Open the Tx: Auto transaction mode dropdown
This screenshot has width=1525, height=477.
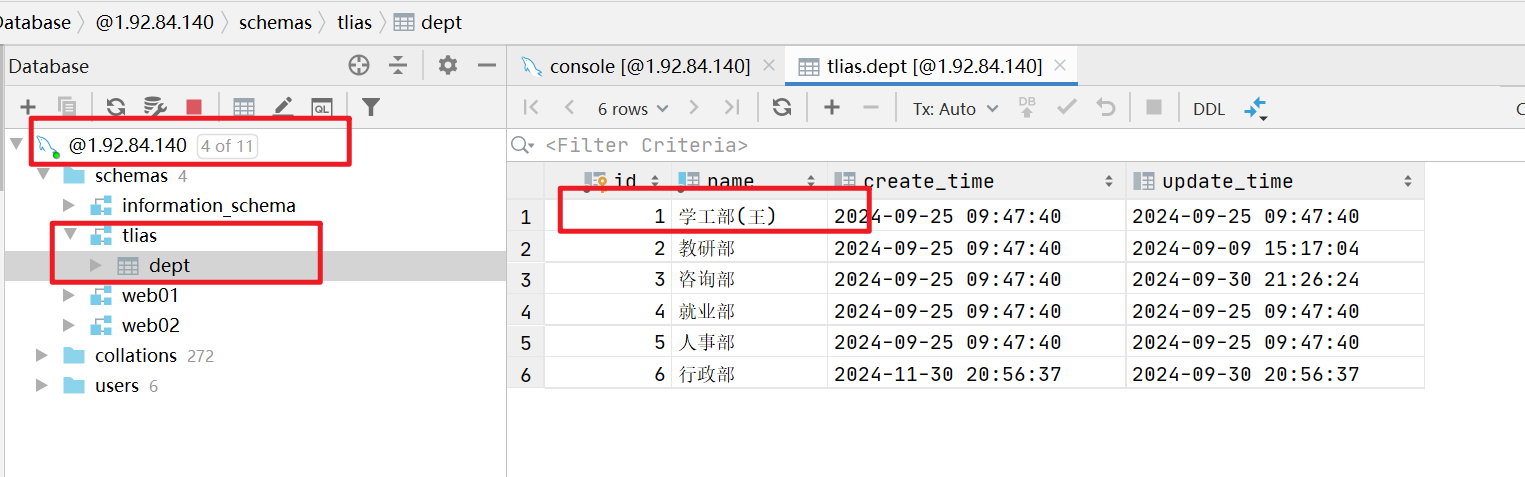(x=955, y=109)
